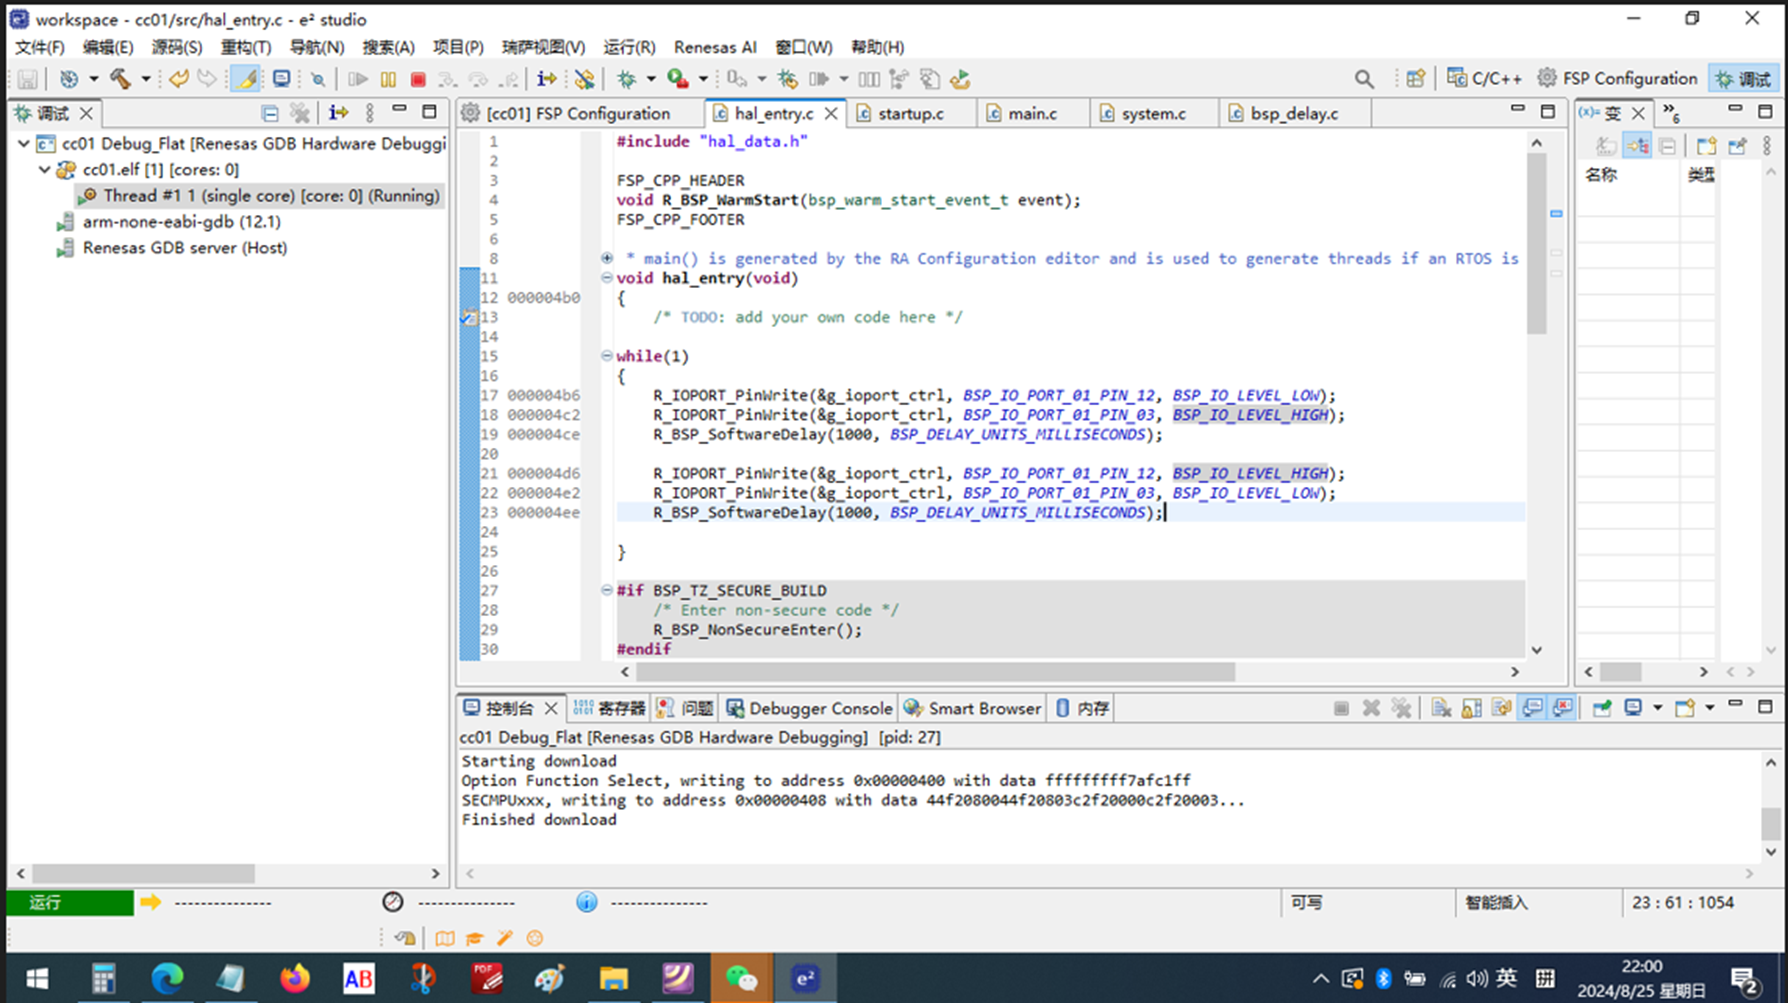Click the Resume debug button
This screenshot has height=1003, width=1788.
(x=358, y=79)
